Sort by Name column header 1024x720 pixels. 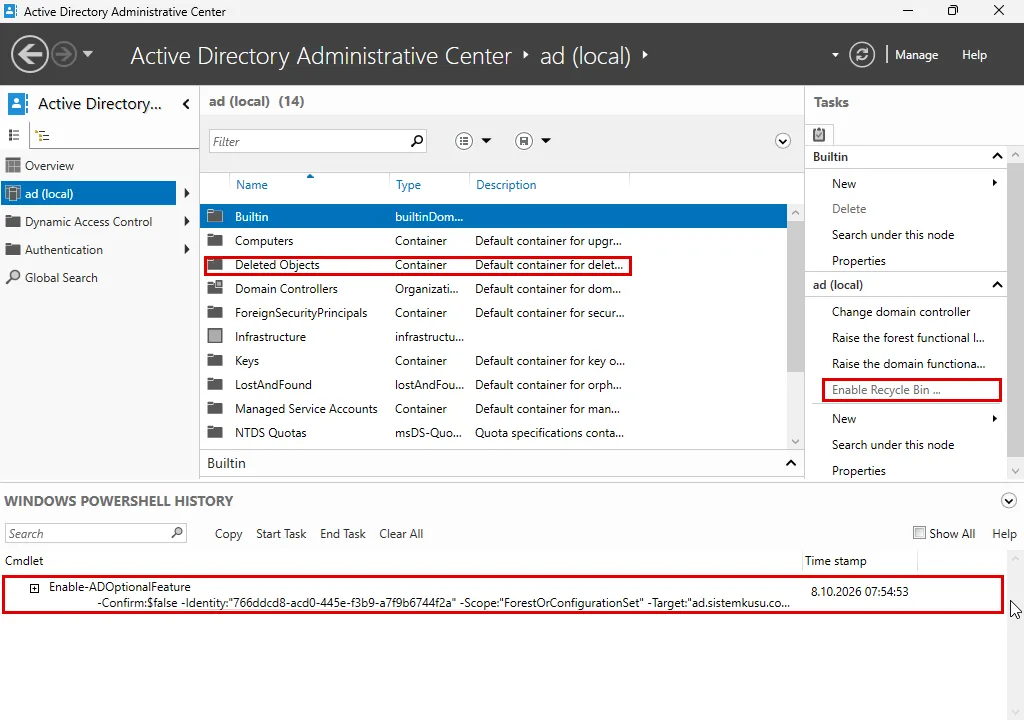[x=251, y=185]
